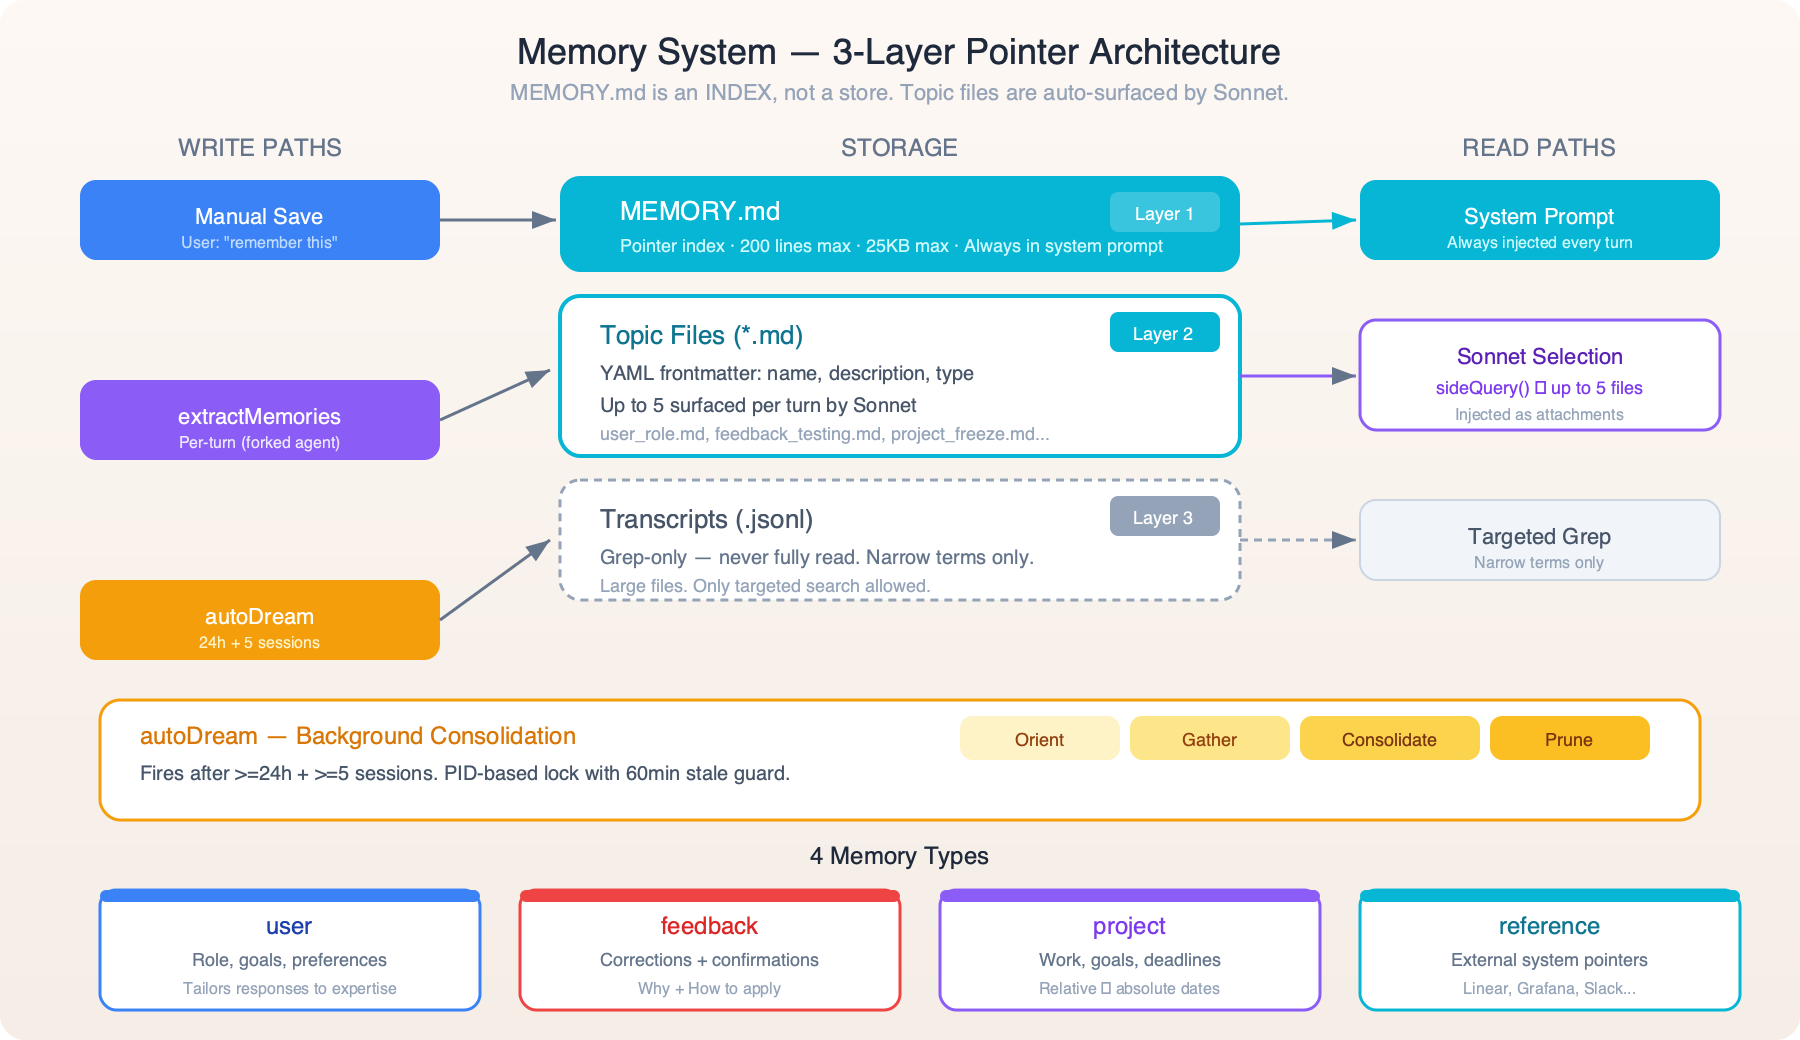This screenshot has width=1800, height=1040.
Task: Click the feedback memory type card
Action: [x=709, y=950]
